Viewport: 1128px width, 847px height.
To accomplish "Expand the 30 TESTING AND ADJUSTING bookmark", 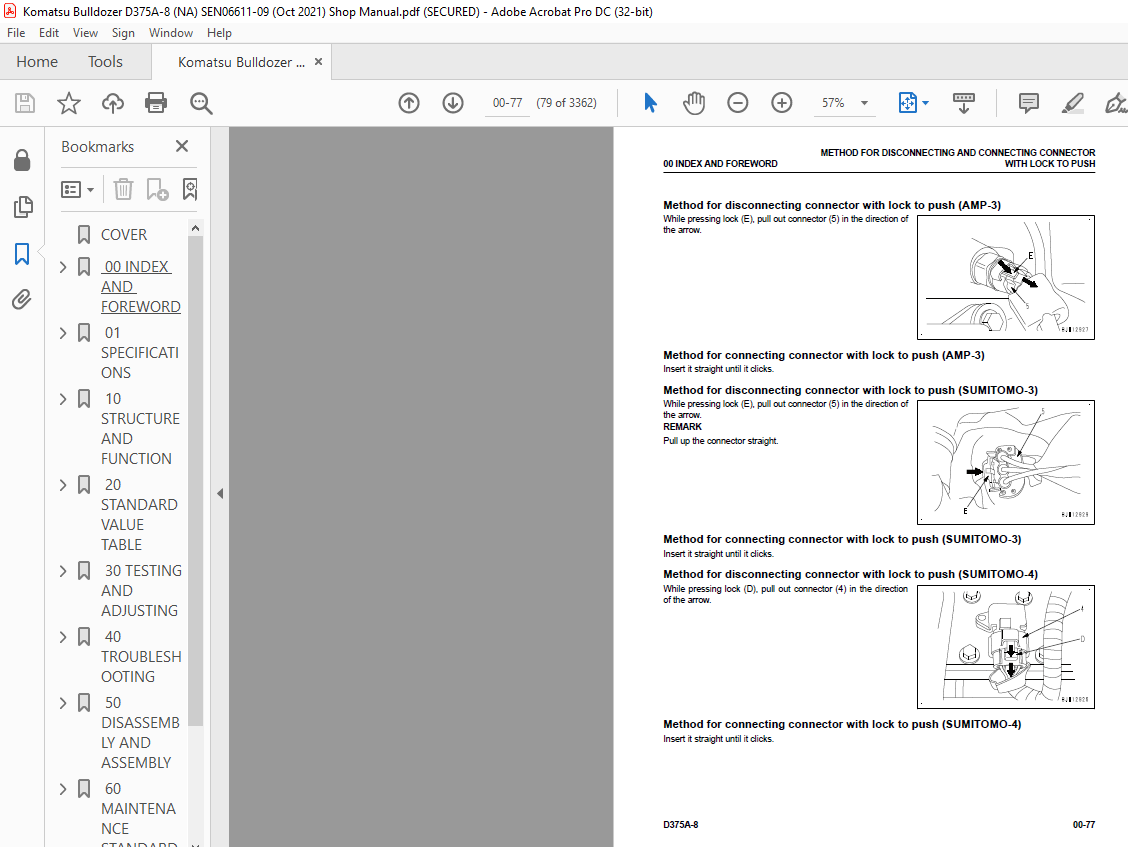I will tap(63, 571).
